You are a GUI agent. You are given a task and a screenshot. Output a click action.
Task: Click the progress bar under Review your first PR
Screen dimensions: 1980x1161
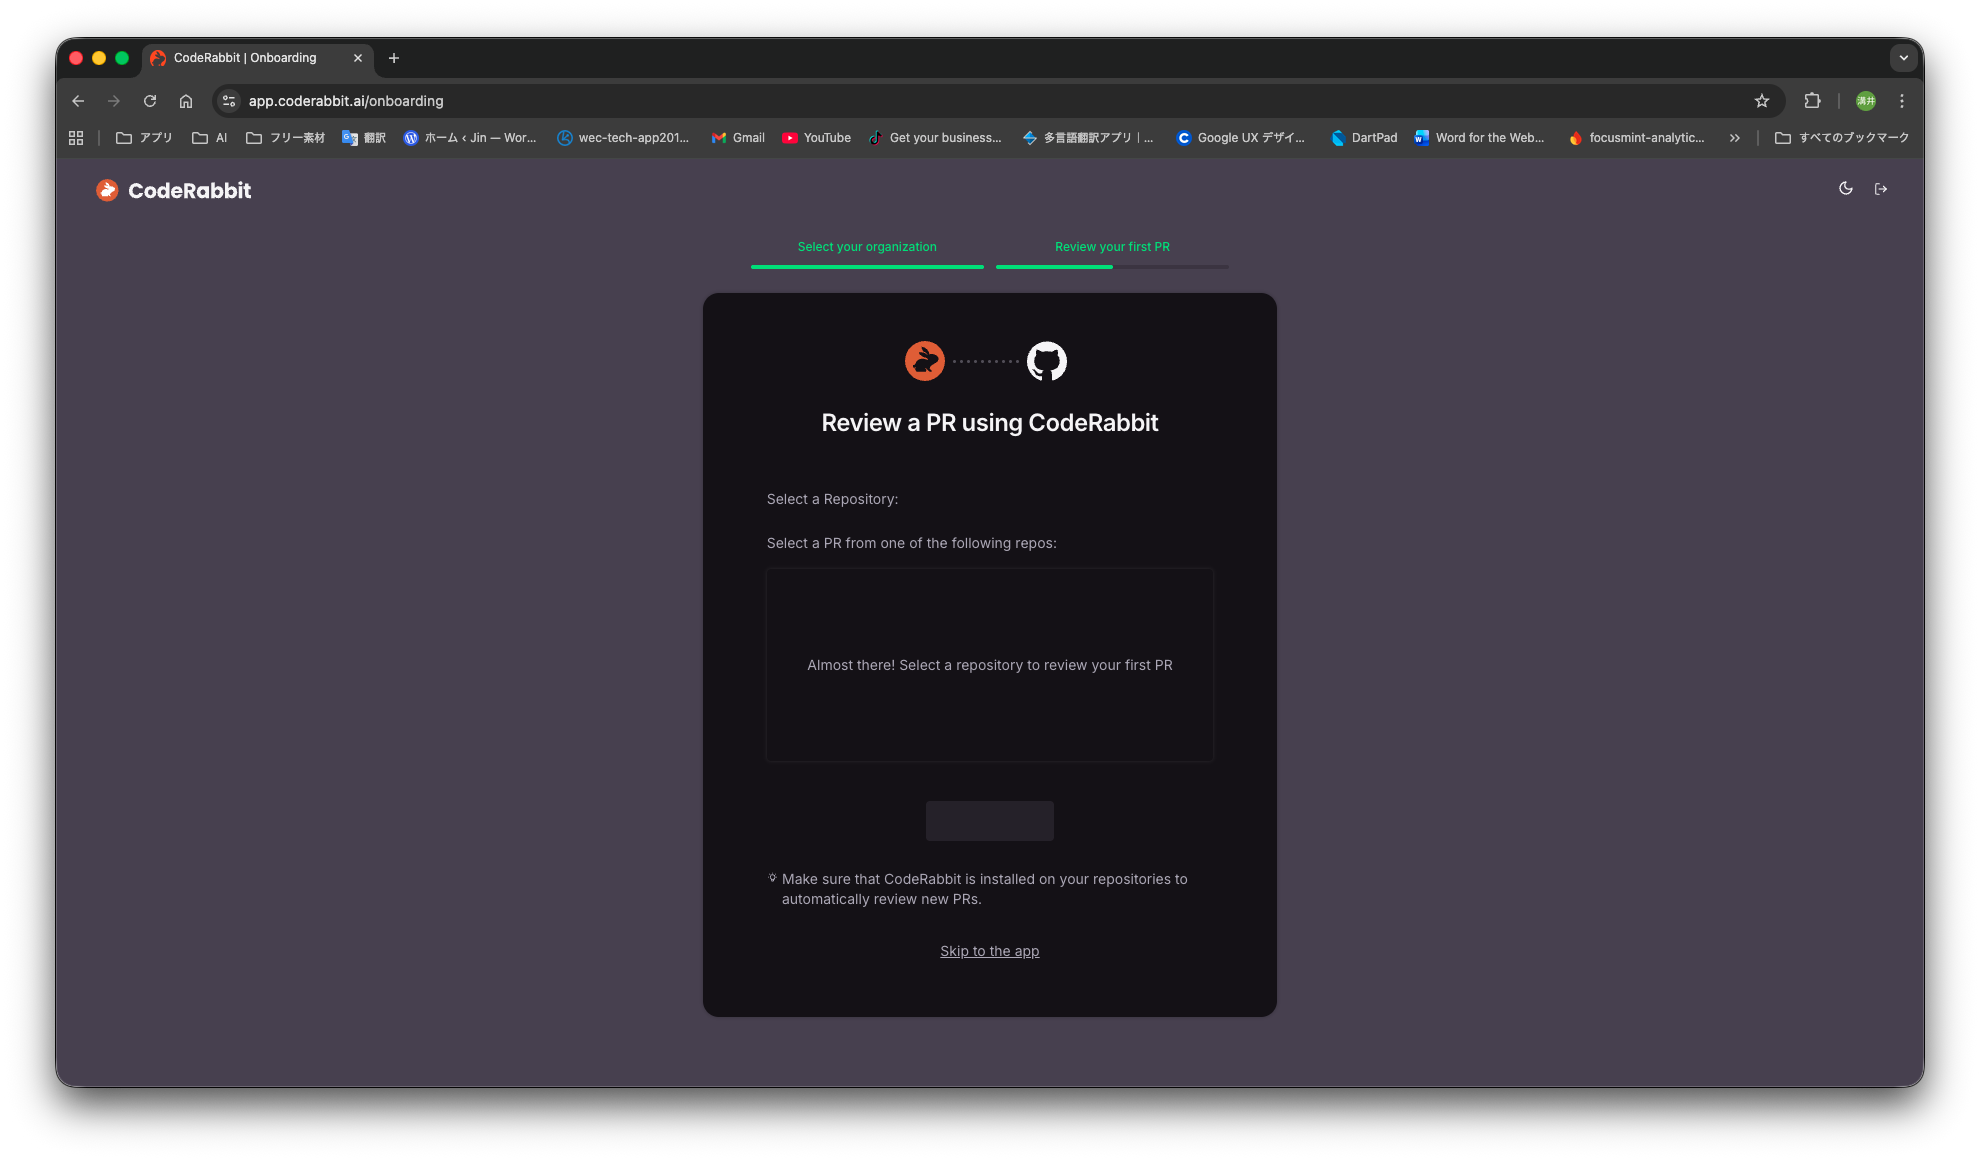(x=1112, y=267)
